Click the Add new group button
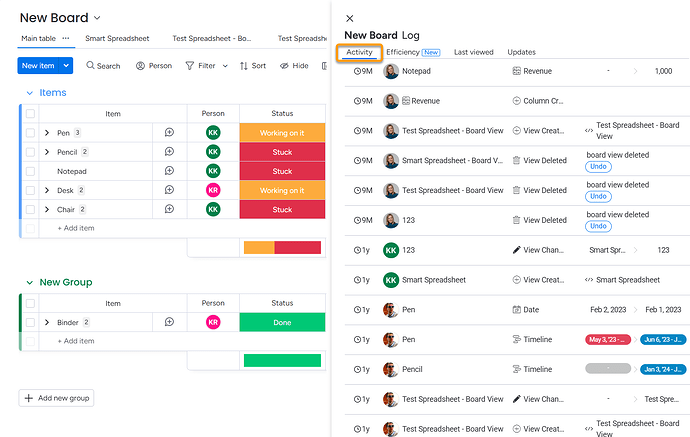Image resolution: width=690 pixels, height=437 pixels. pos(56,398)
